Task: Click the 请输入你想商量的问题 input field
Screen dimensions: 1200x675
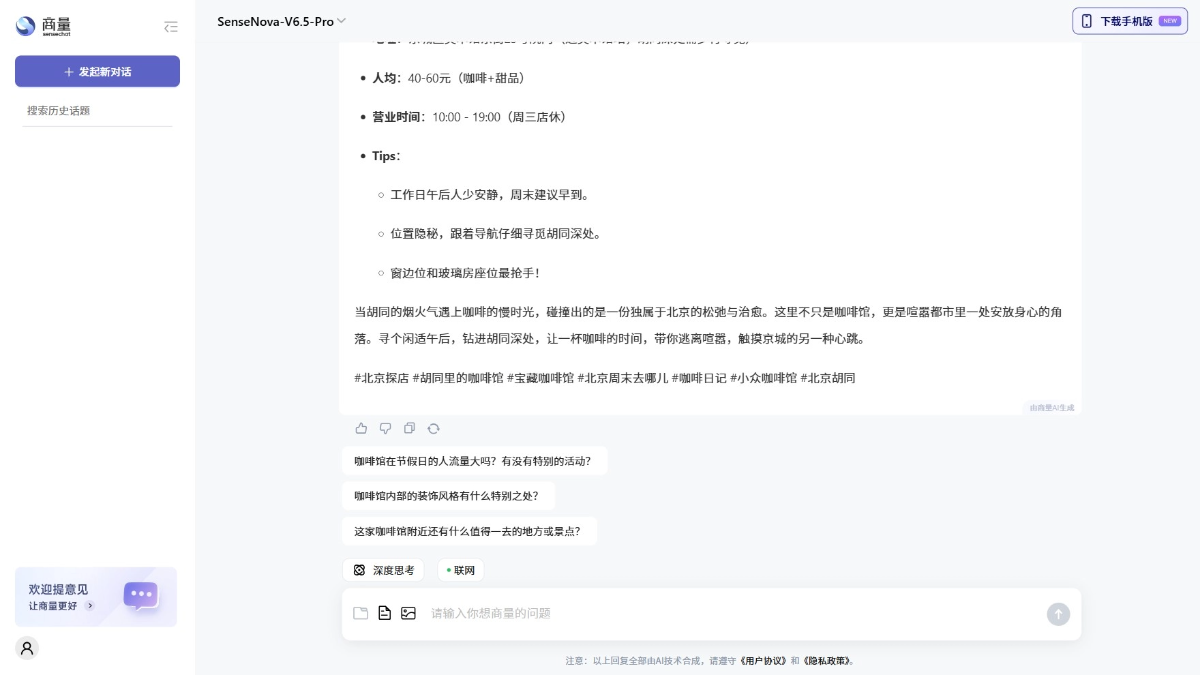Action: click(700, 613)
